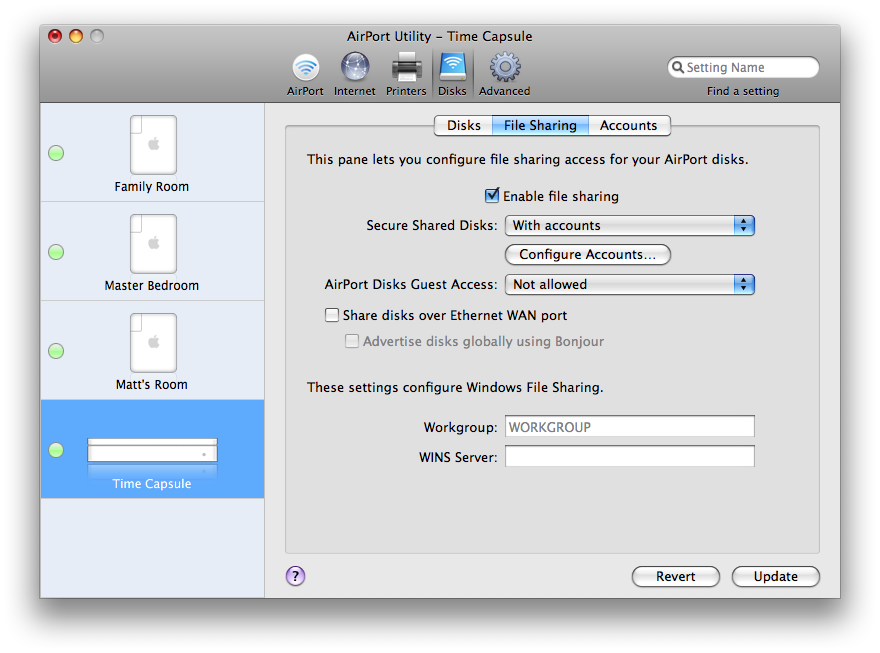Click the Family Room label in sidebar
This screenshot has height=653, width=880.
tap(152, 187)
